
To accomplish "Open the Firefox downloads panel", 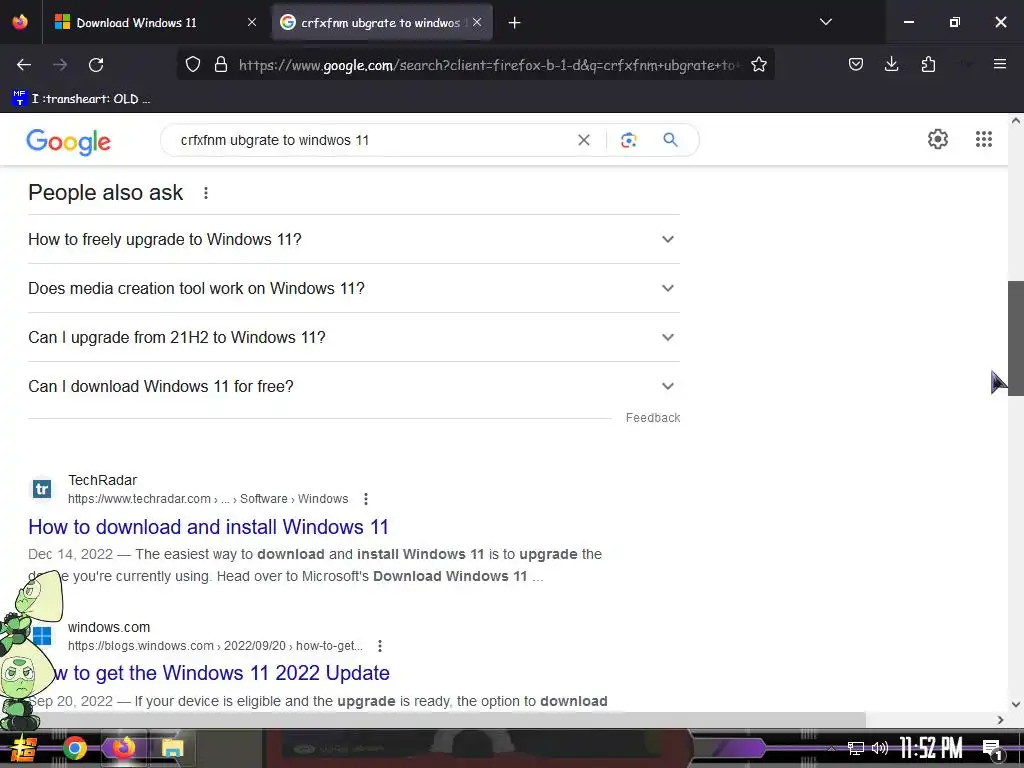I will pyautogui.click(x=891, y=64).
